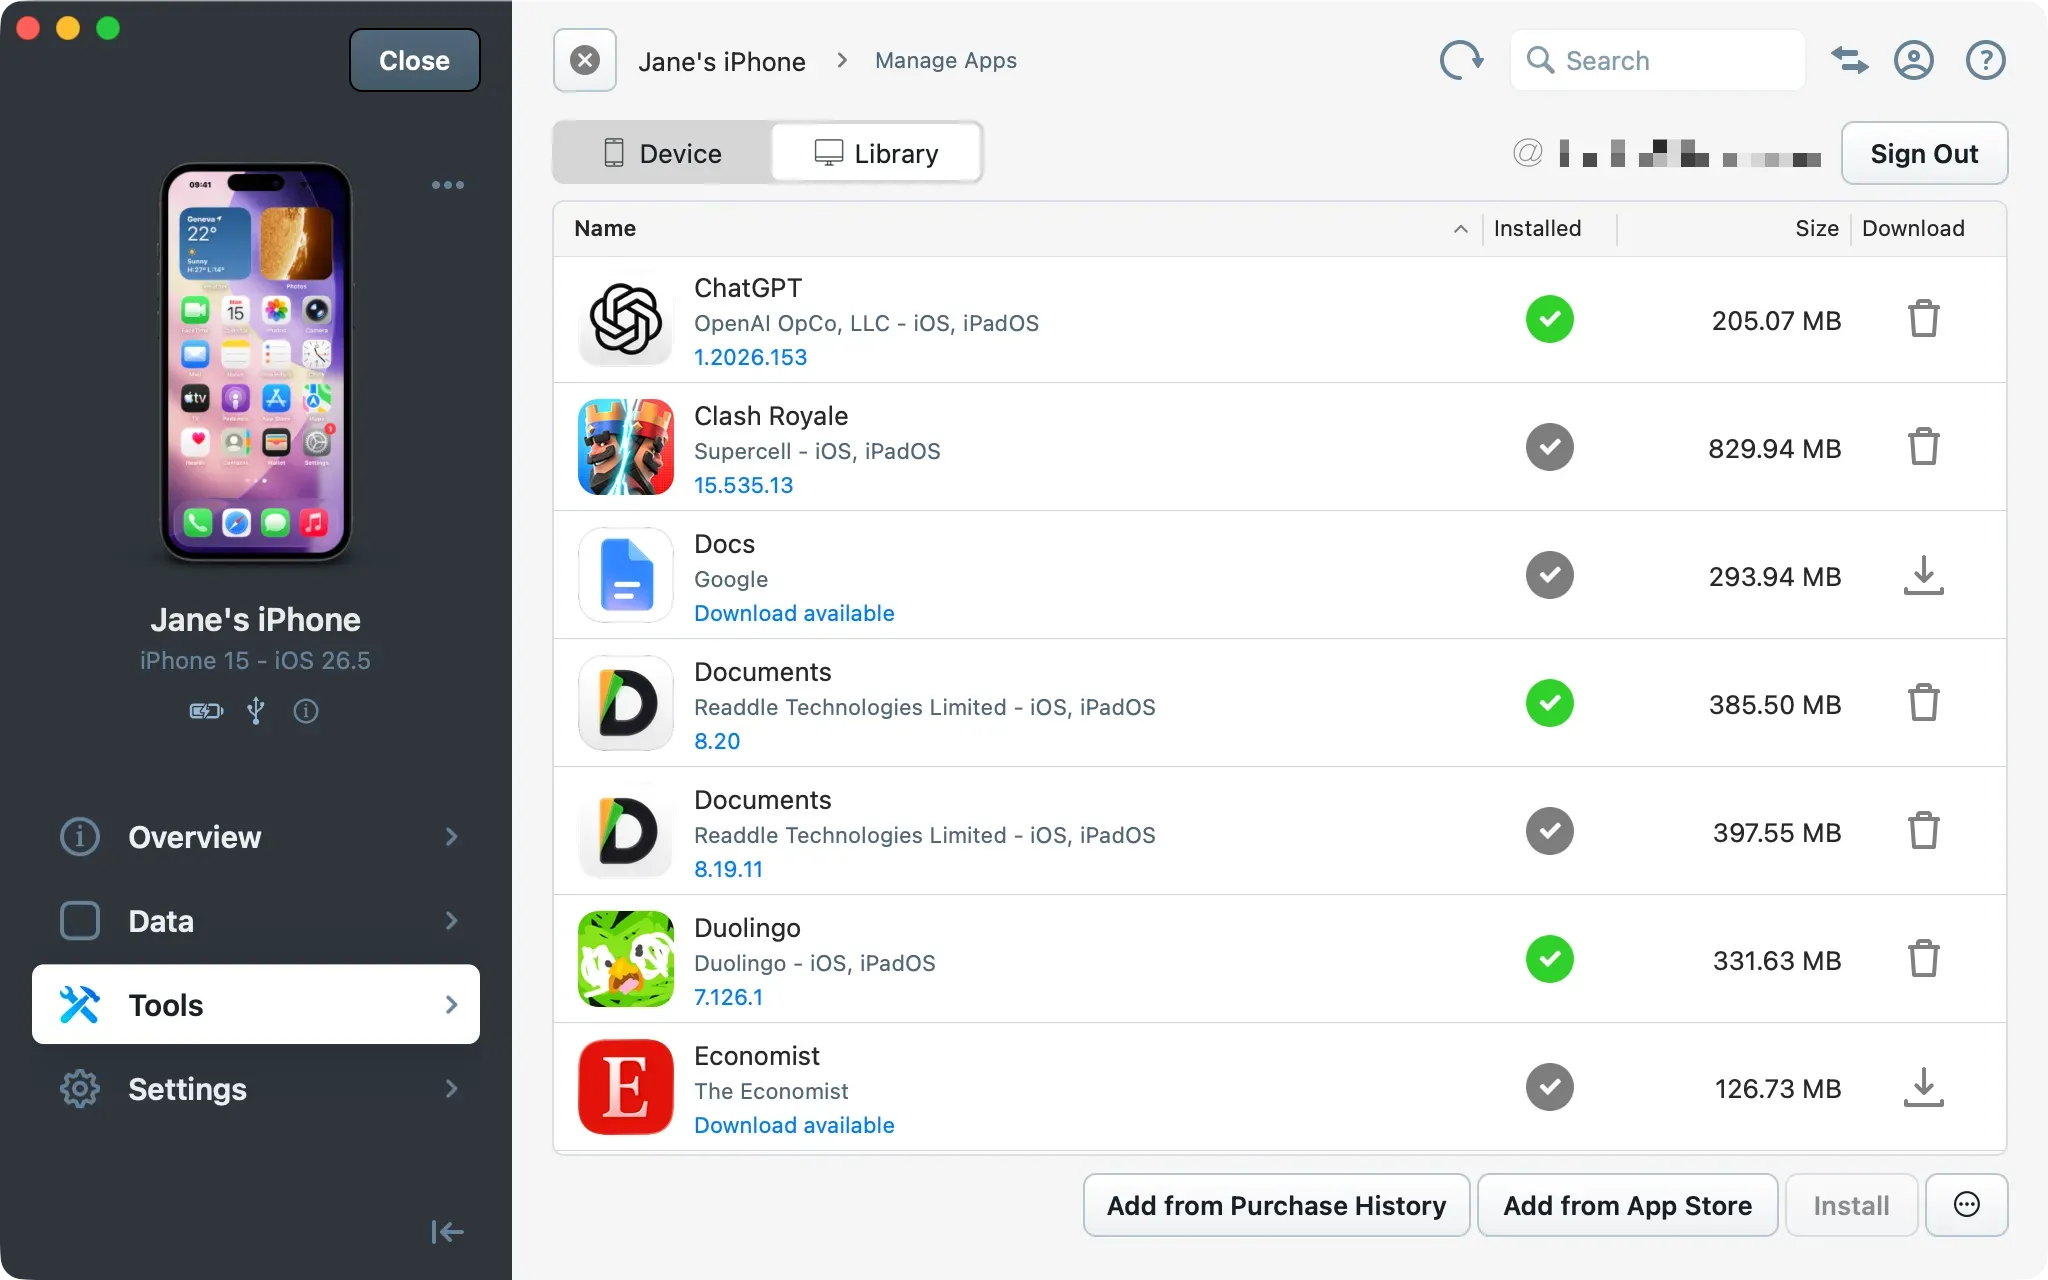Toggle Name column sort arrow

tap(1460, 229)
